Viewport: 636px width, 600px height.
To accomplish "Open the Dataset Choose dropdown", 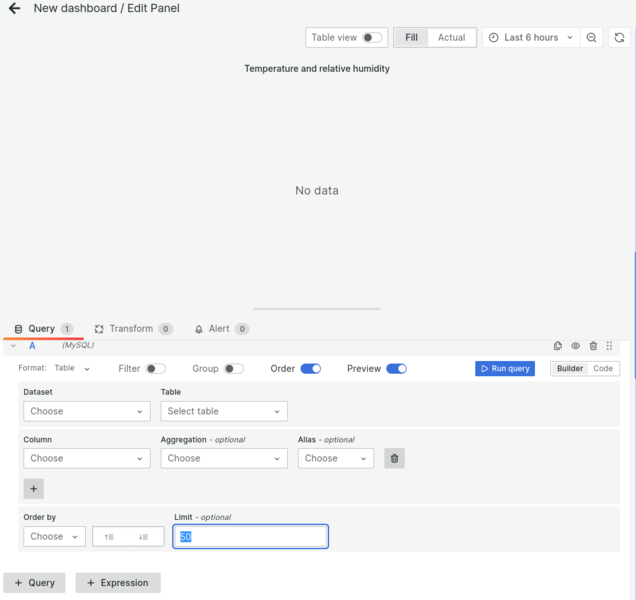I will point(87,411).
